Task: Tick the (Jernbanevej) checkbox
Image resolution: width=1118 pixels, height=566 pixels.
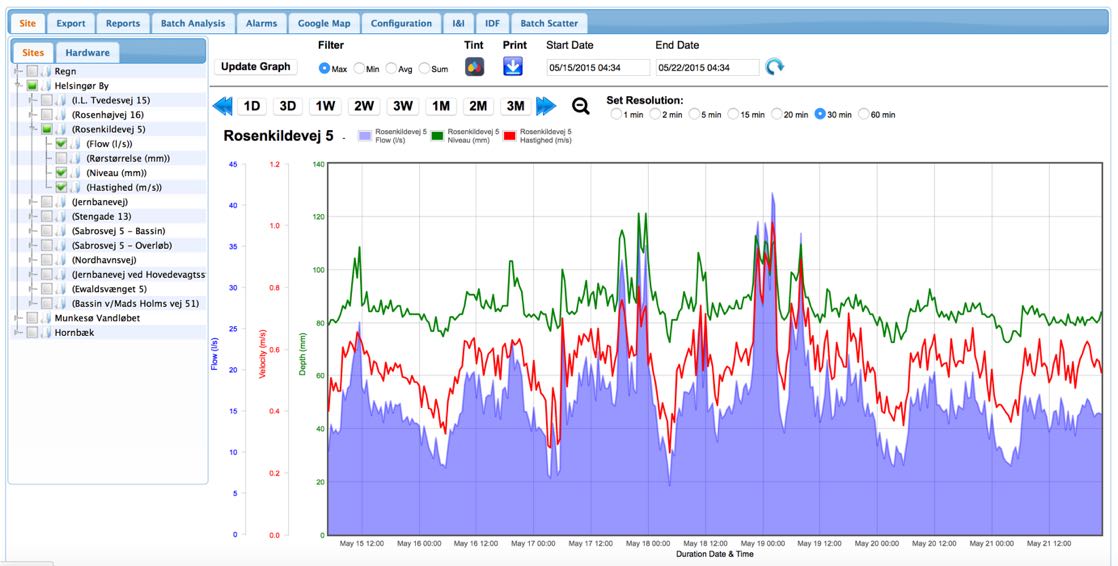Action: pyautogui.click(x=47, y=202)
